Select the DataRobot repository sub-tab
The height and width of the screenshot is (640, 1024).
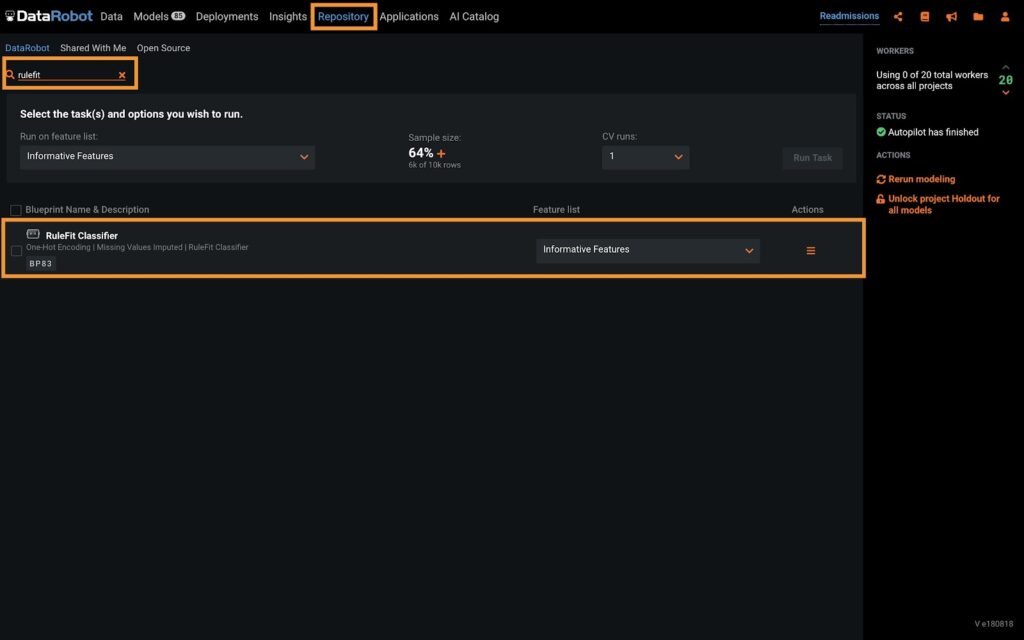[x=27, y=48]
